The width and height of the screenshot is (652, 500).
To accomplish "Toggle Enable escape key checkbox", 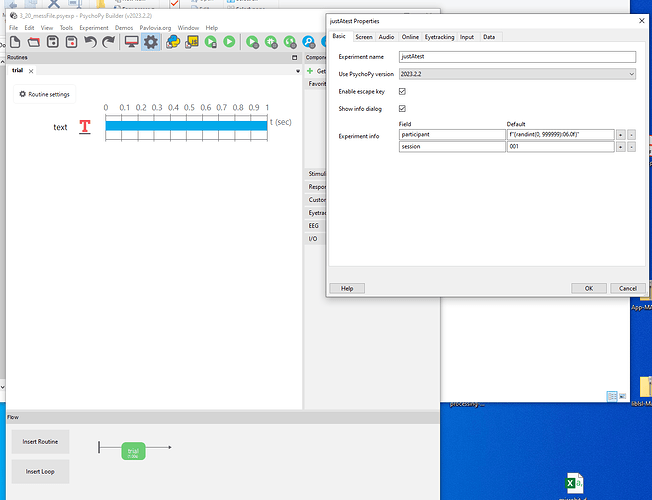I will point(402,91).
